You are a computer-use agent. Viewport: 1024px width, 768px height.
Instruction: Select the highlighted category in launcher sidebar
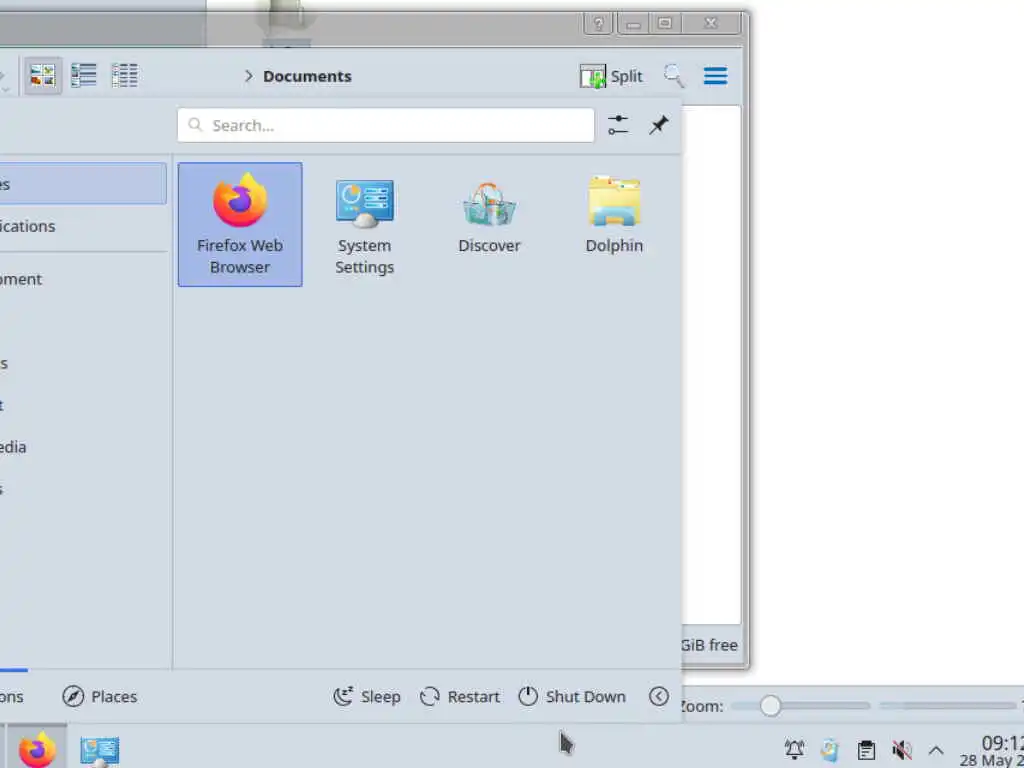[82, 184]
